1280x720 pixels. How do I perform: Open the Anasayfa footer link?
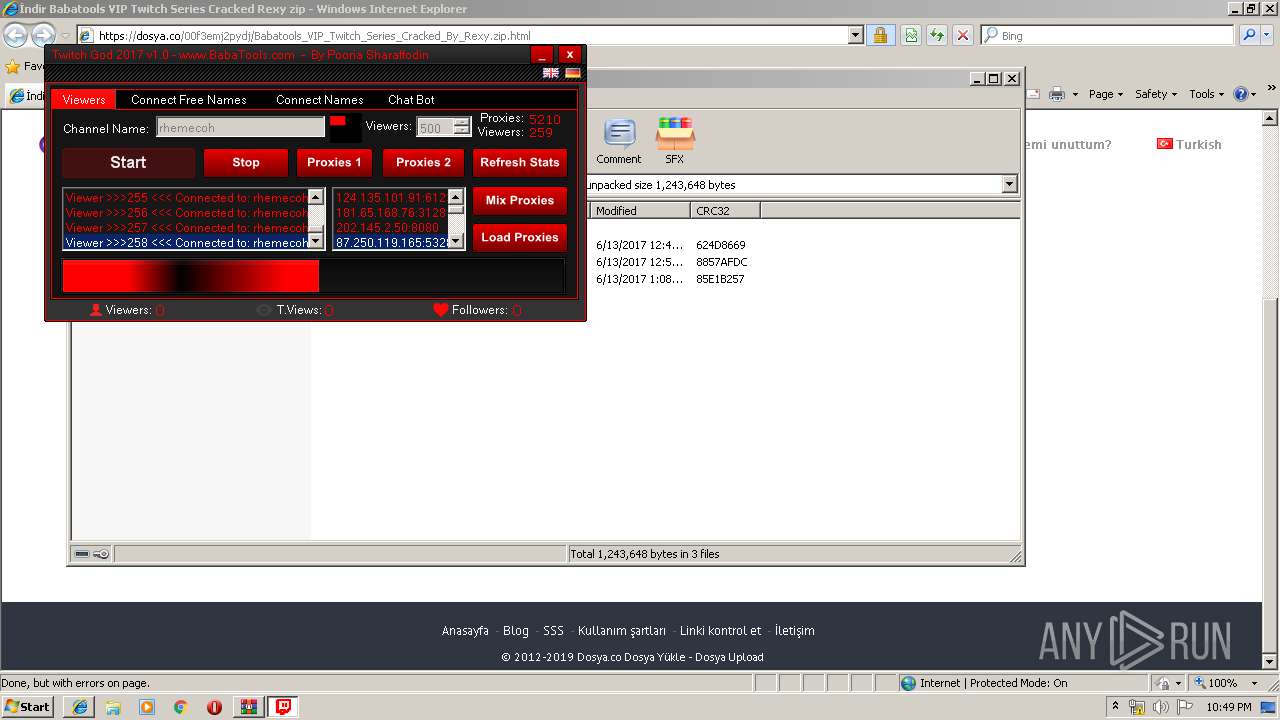465,631
